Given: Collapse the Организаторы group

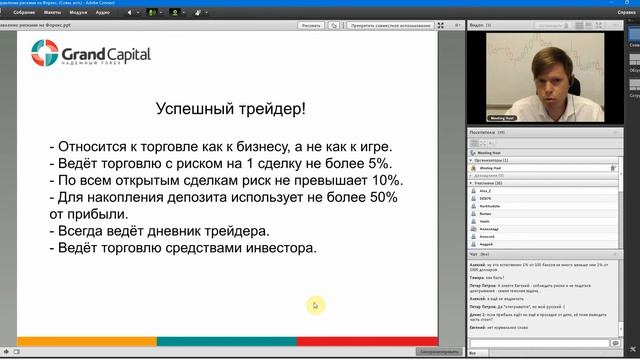Looking at the screenshot, I should [471, 160].
